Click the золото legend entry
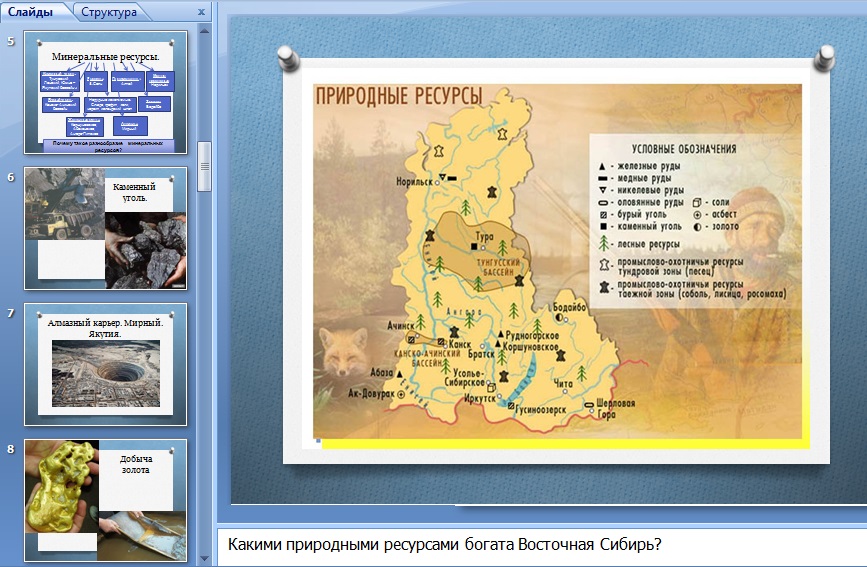The height and width of the screenshot is (567, 867). tap(715, 226)
